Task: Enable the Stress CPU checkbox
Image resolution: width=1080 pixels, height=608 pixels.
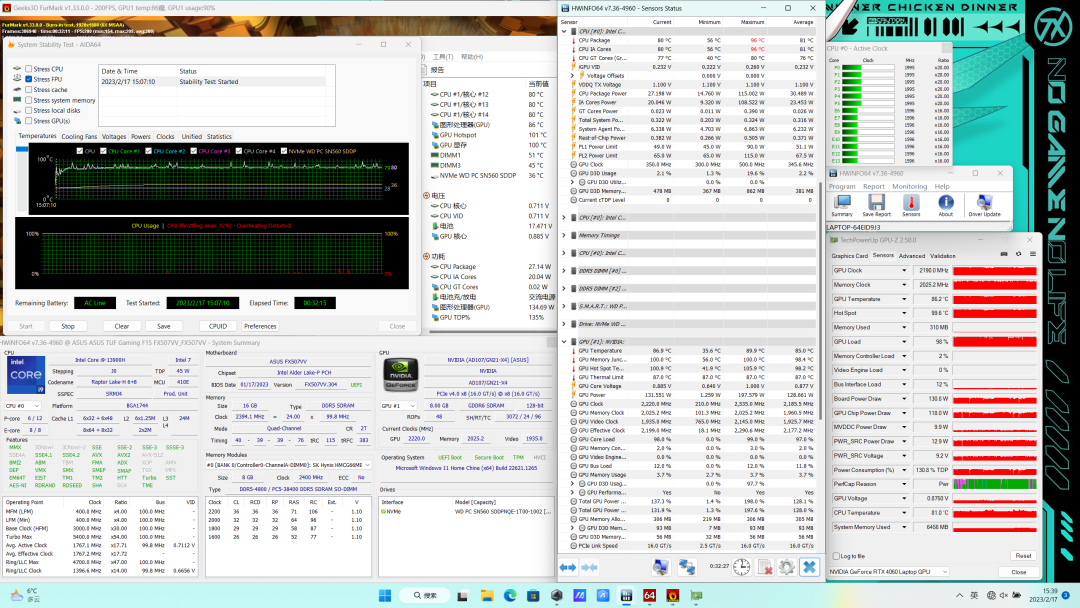Action: [29, 69]
